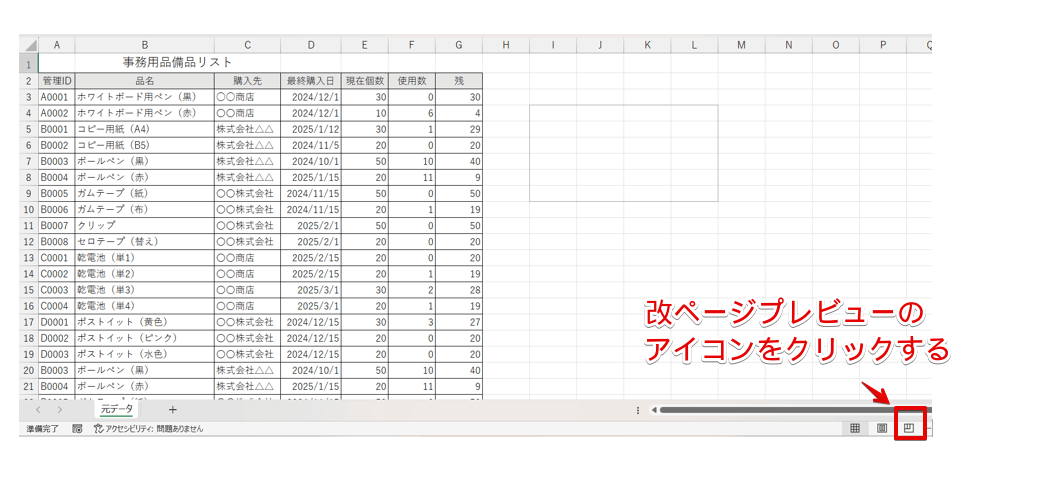Select cell B0001
Screen dimensions: 1037x482
coord(57,129)
